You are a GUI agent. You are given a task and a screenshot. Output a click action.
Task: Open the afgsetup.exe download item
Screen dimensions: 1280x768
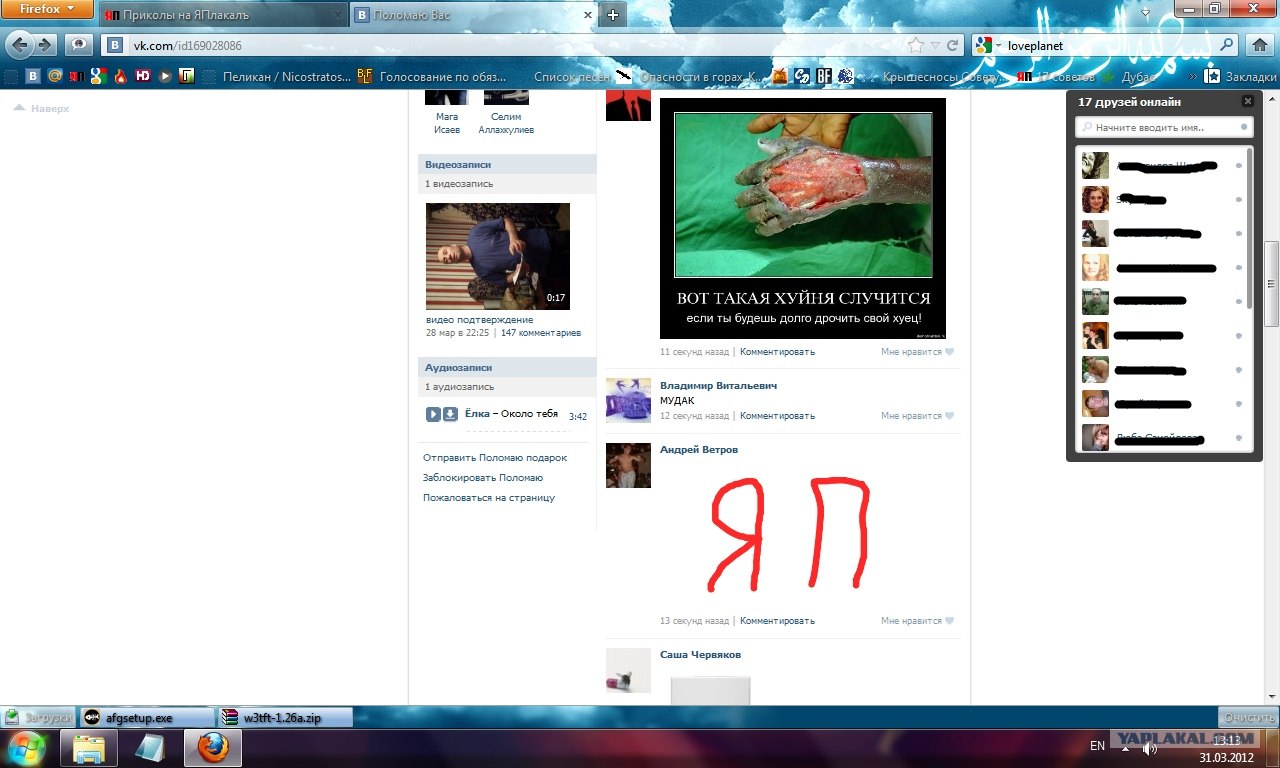148,717
